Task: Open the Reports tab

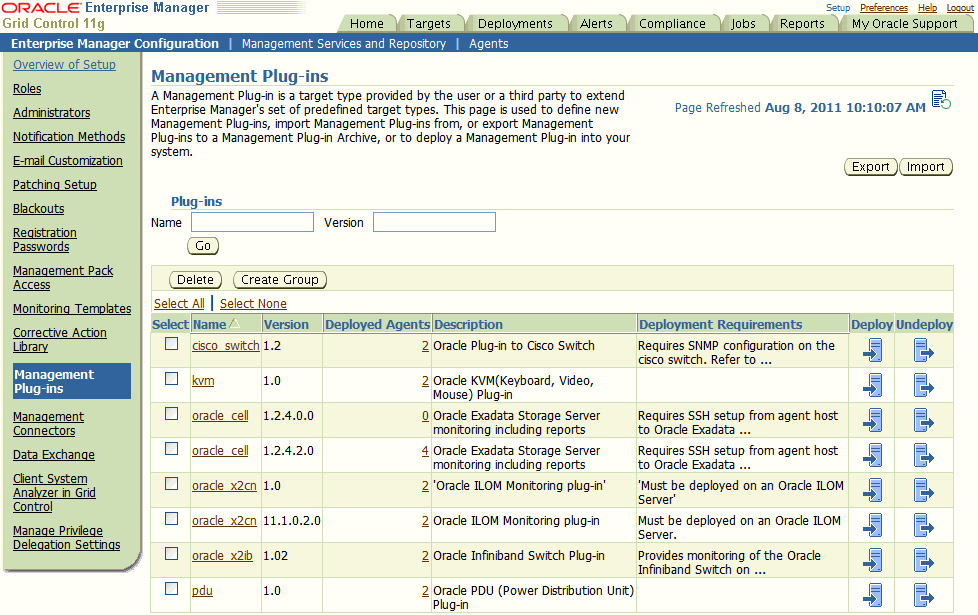Action: click(802, 24)
